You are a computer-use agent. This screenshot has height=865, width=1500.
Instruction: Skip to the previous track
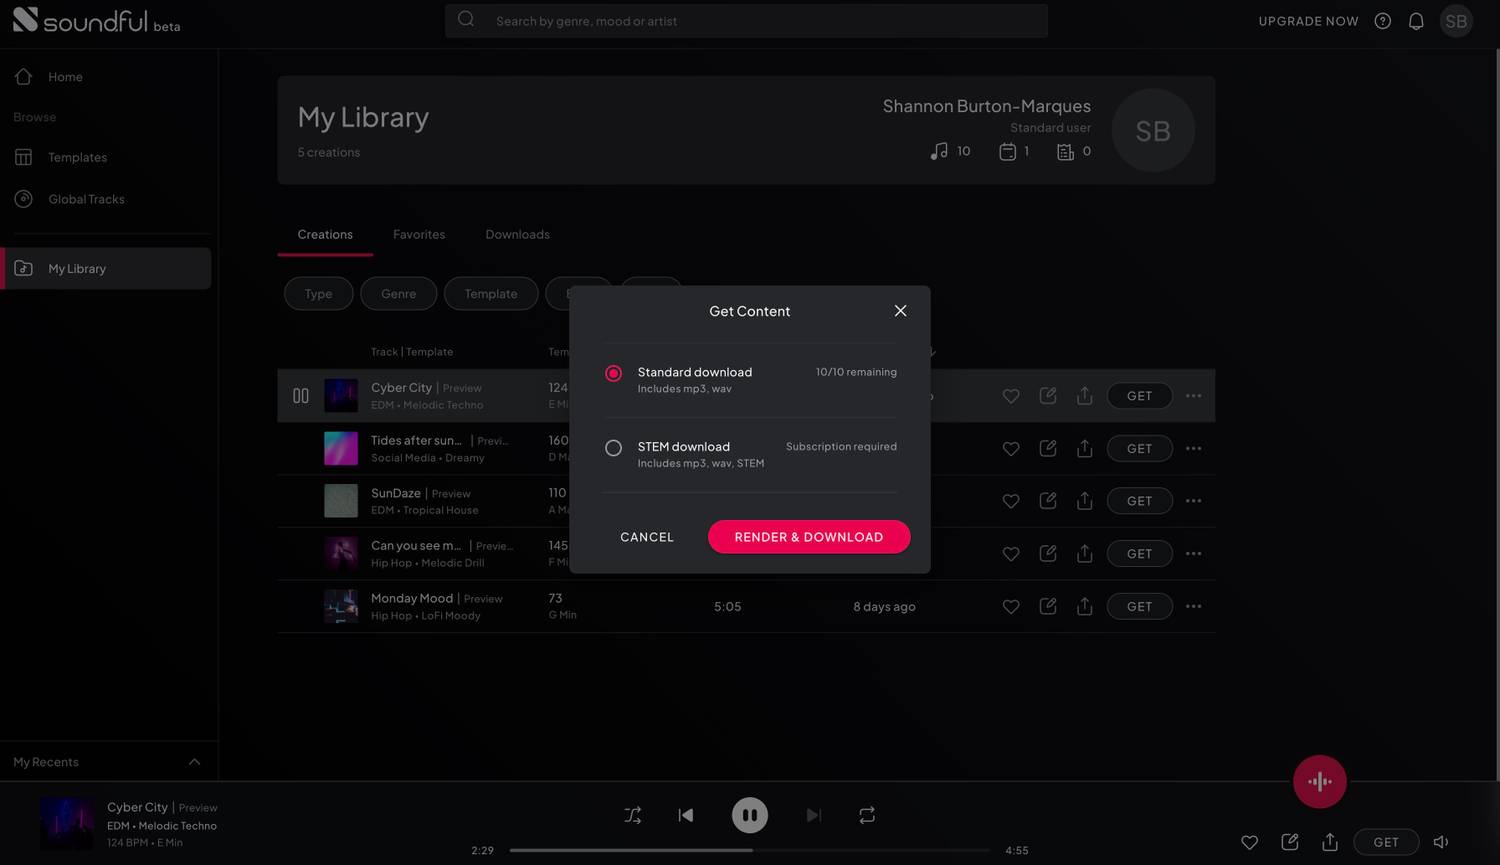[x=686, y=815]
